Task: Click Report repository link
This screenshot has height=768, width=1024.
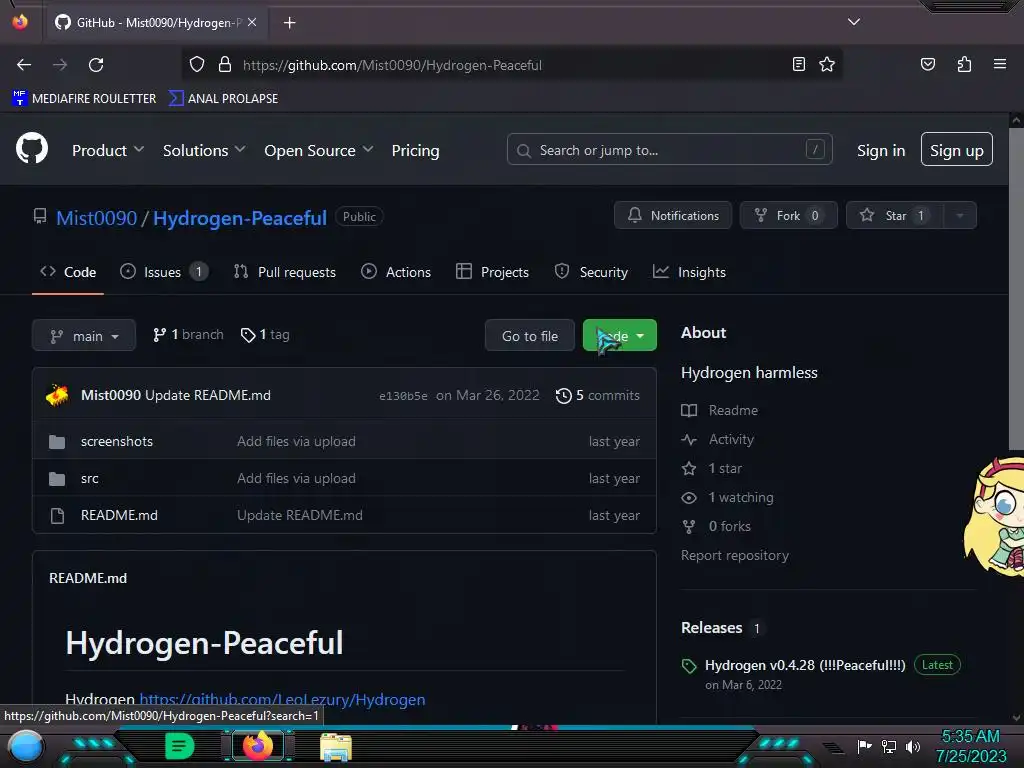Action: (735, 555)
